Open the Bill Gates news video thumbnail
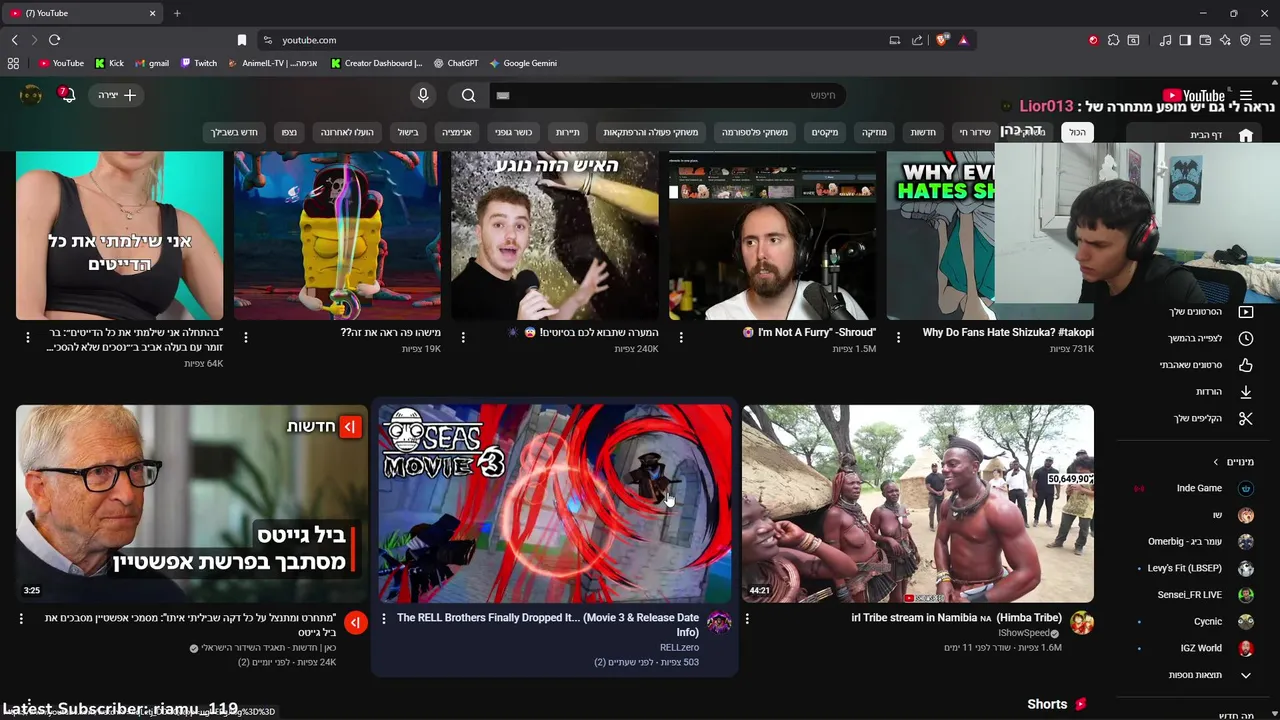This screenshot has width=1280, height=720. pos(192,503)
